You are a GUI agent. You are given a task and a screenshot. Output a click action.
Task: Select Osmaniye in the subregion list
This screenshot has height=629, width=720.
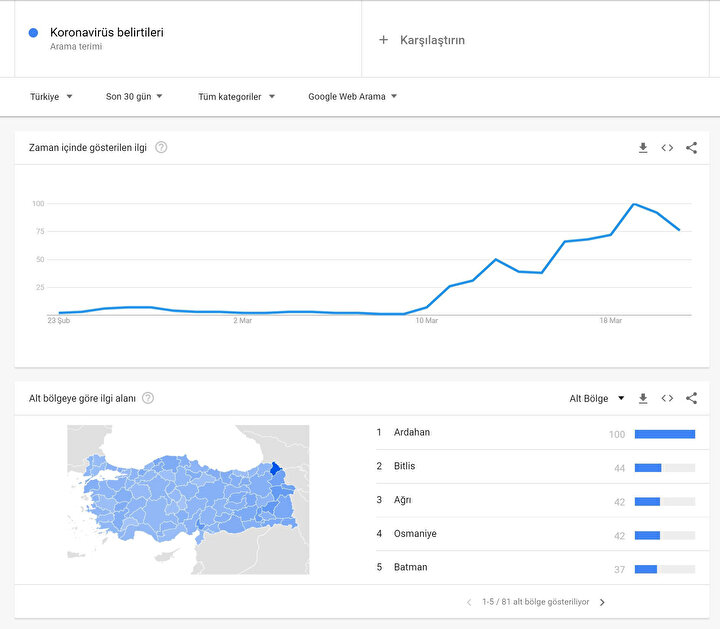(x=415, y=533)
